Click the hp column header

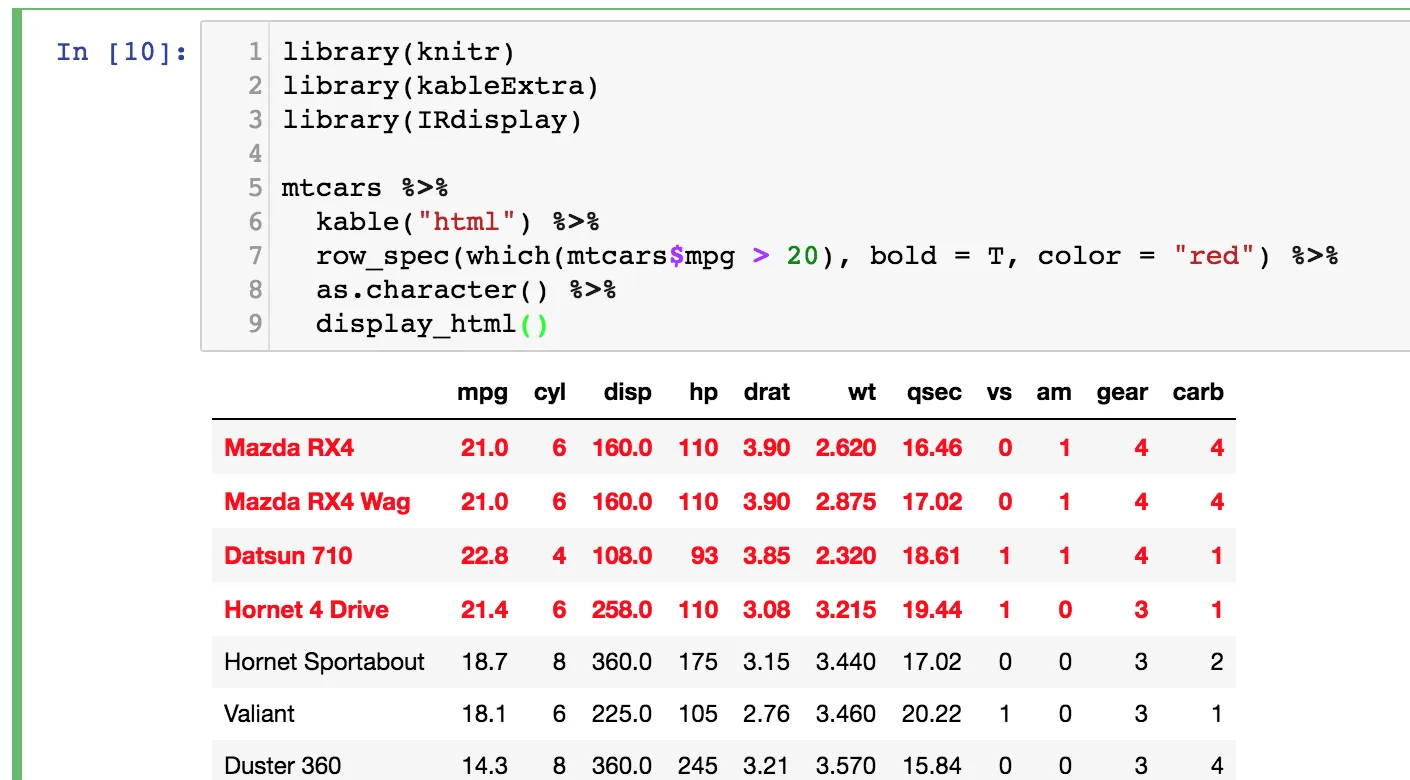click(704, 393)
